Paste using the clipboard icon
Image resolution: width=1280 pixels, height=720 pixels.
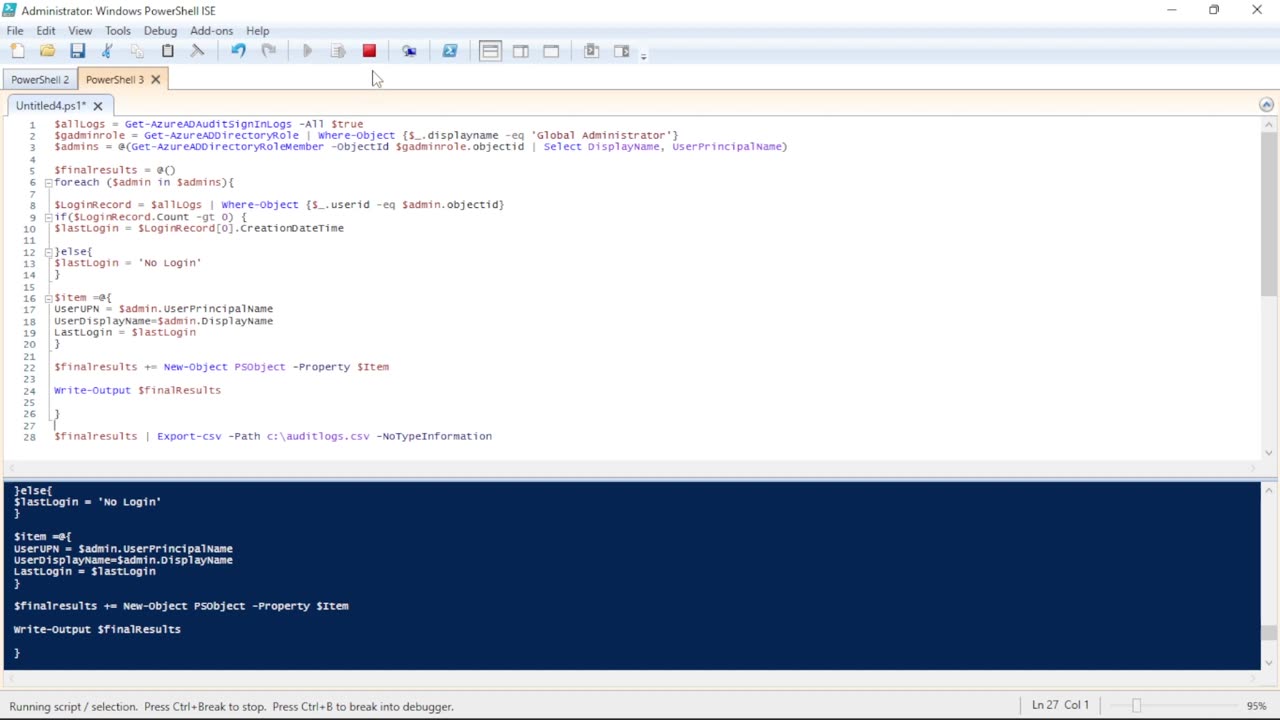(x=167, y=51)
